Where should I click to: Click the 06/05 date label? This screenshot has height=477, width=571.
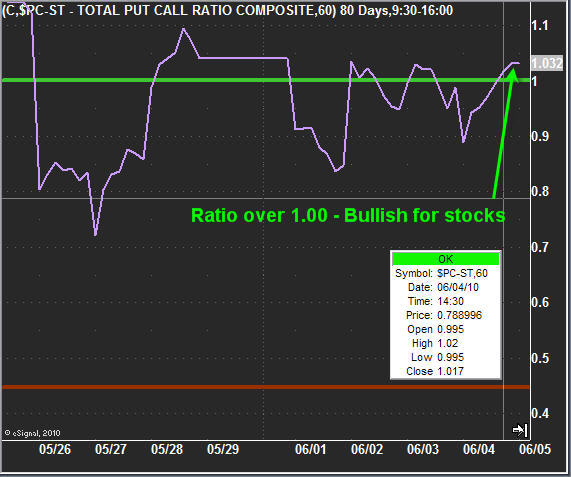pyautogui.click(x=535, y=449)
